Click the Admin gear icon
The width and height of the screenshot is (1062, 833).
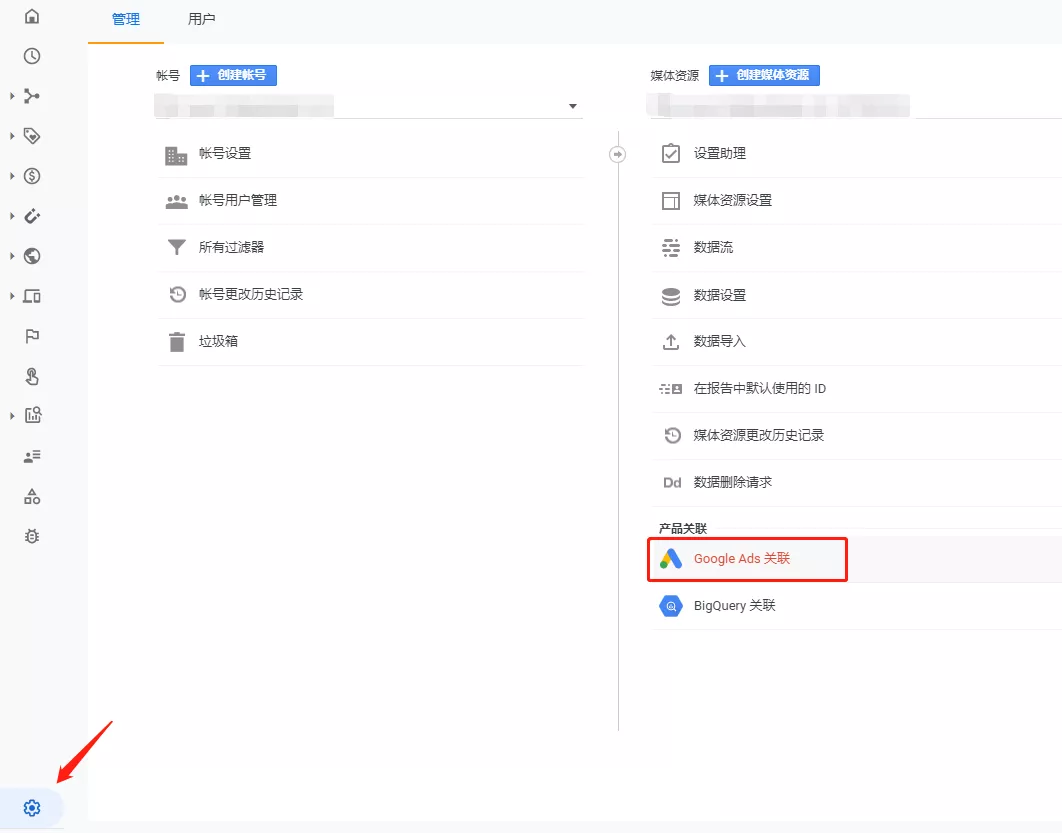coord(32,808)
